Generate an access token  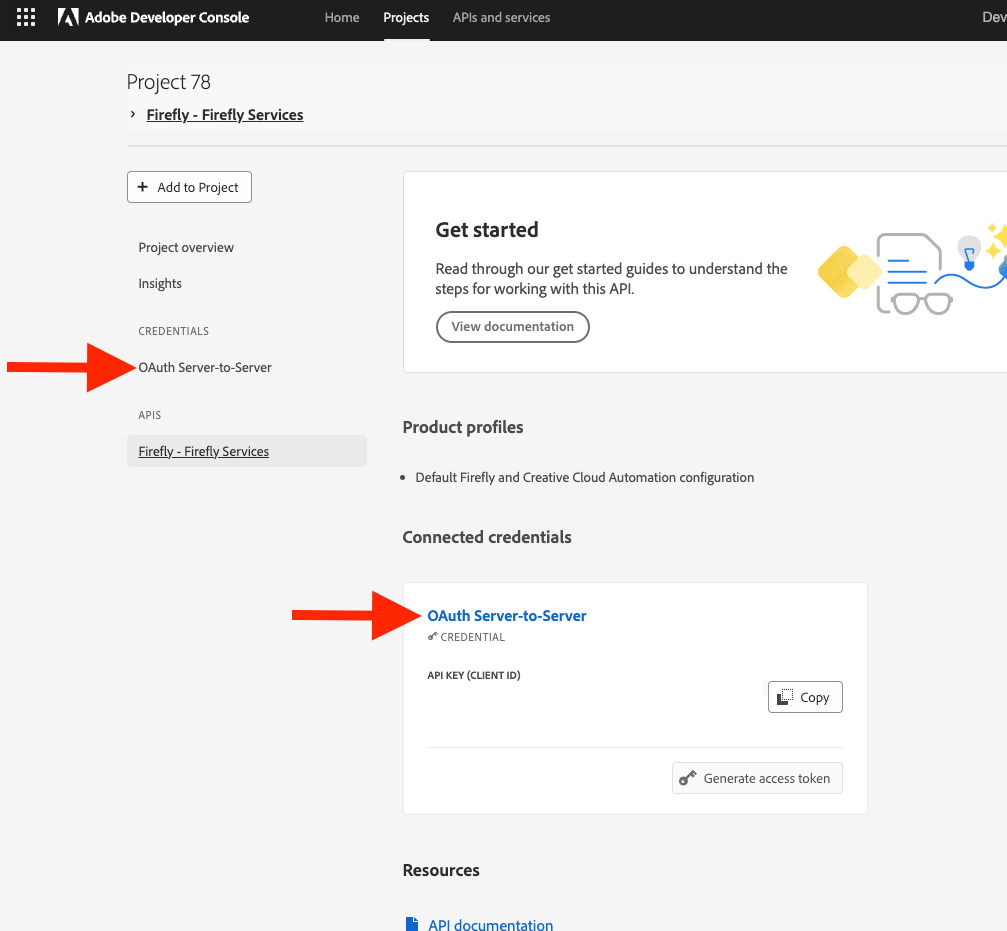(x=757, y=777)
